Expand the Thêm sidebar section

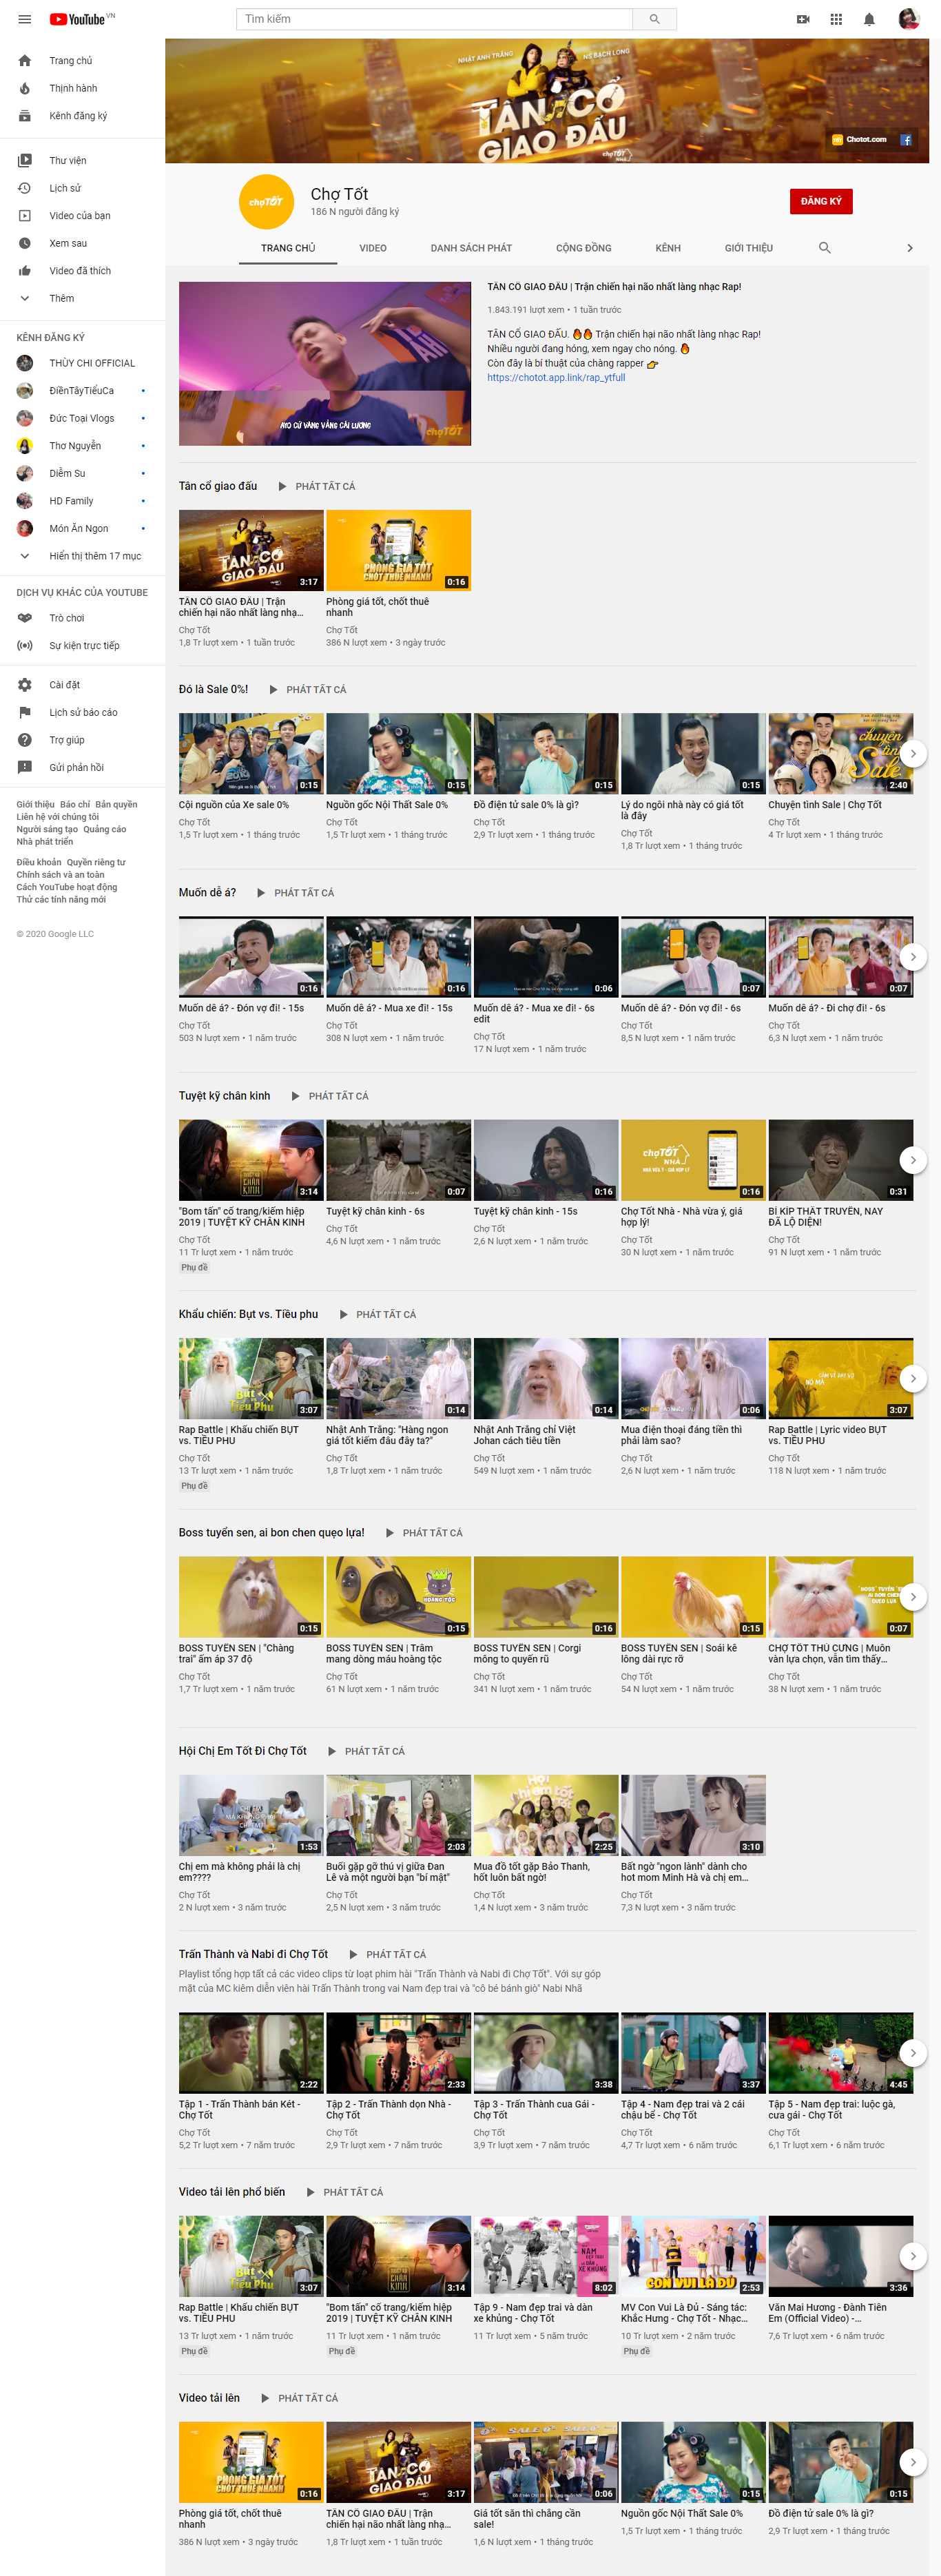(61, 298)
